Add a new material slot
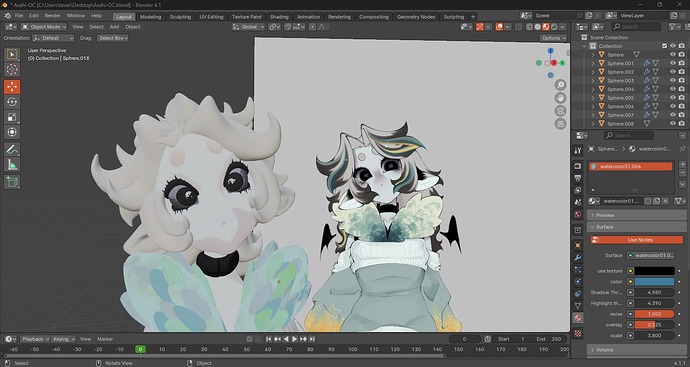 [x=683, y=165]
